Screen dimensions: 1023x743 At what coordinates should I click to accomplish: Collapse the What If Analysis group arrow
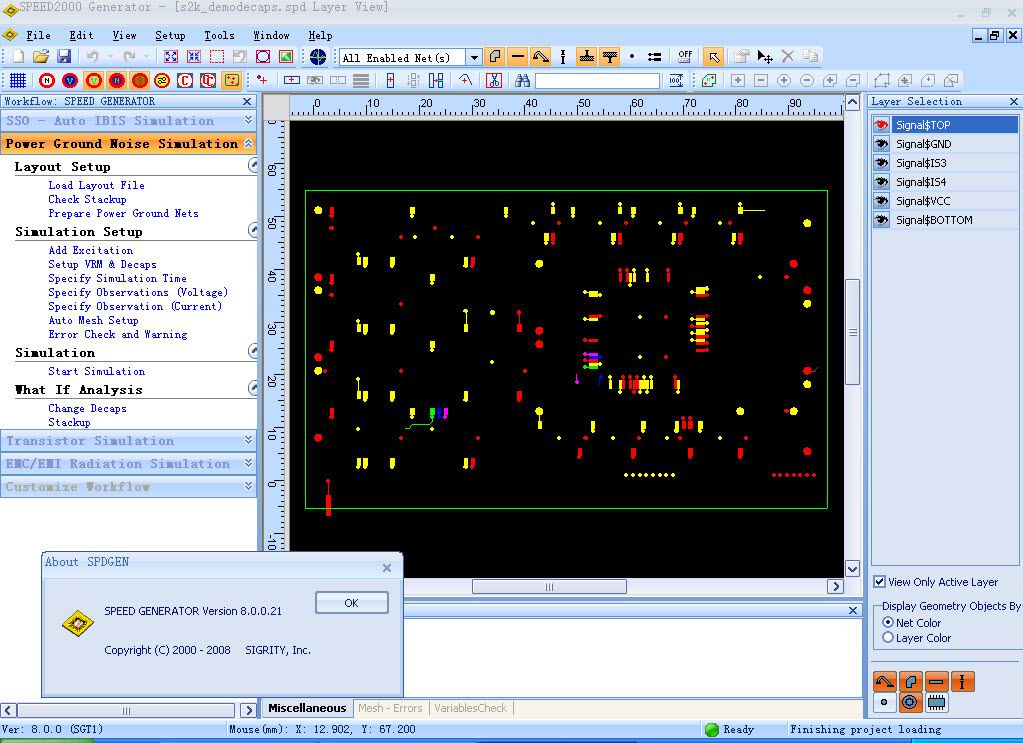253,388
